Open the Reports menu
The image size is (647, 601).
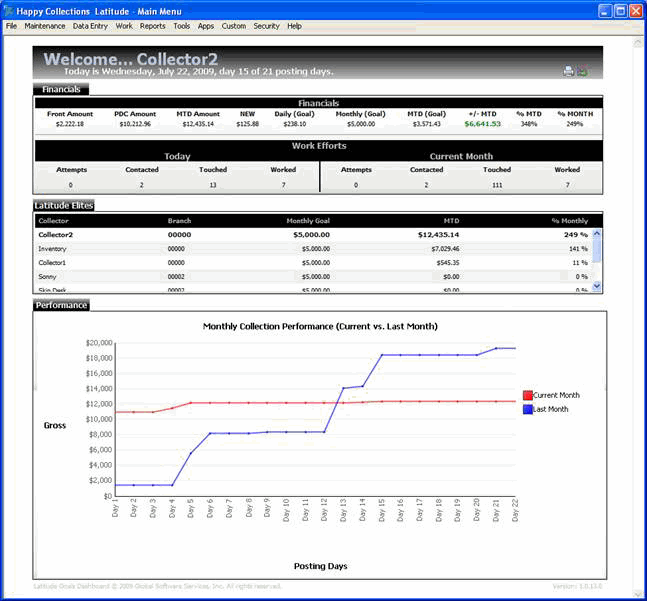[152, 26]
